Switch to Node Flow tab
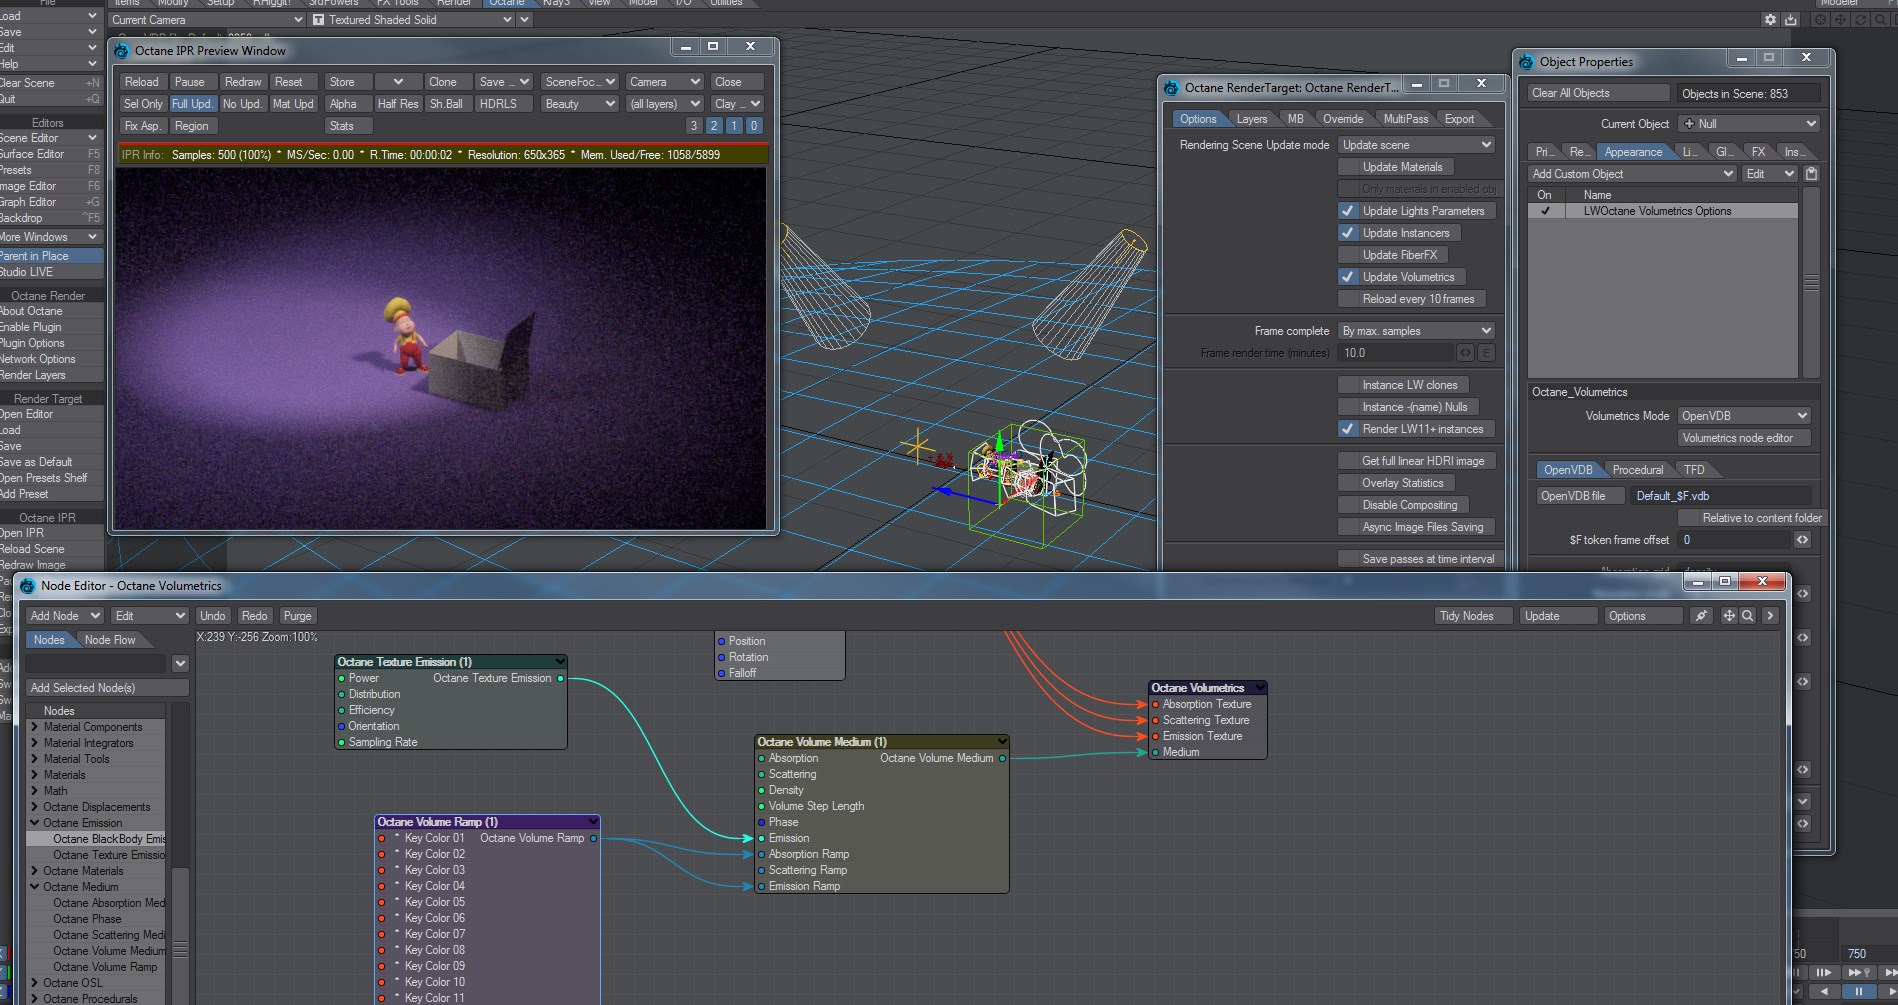 (110, 640)
